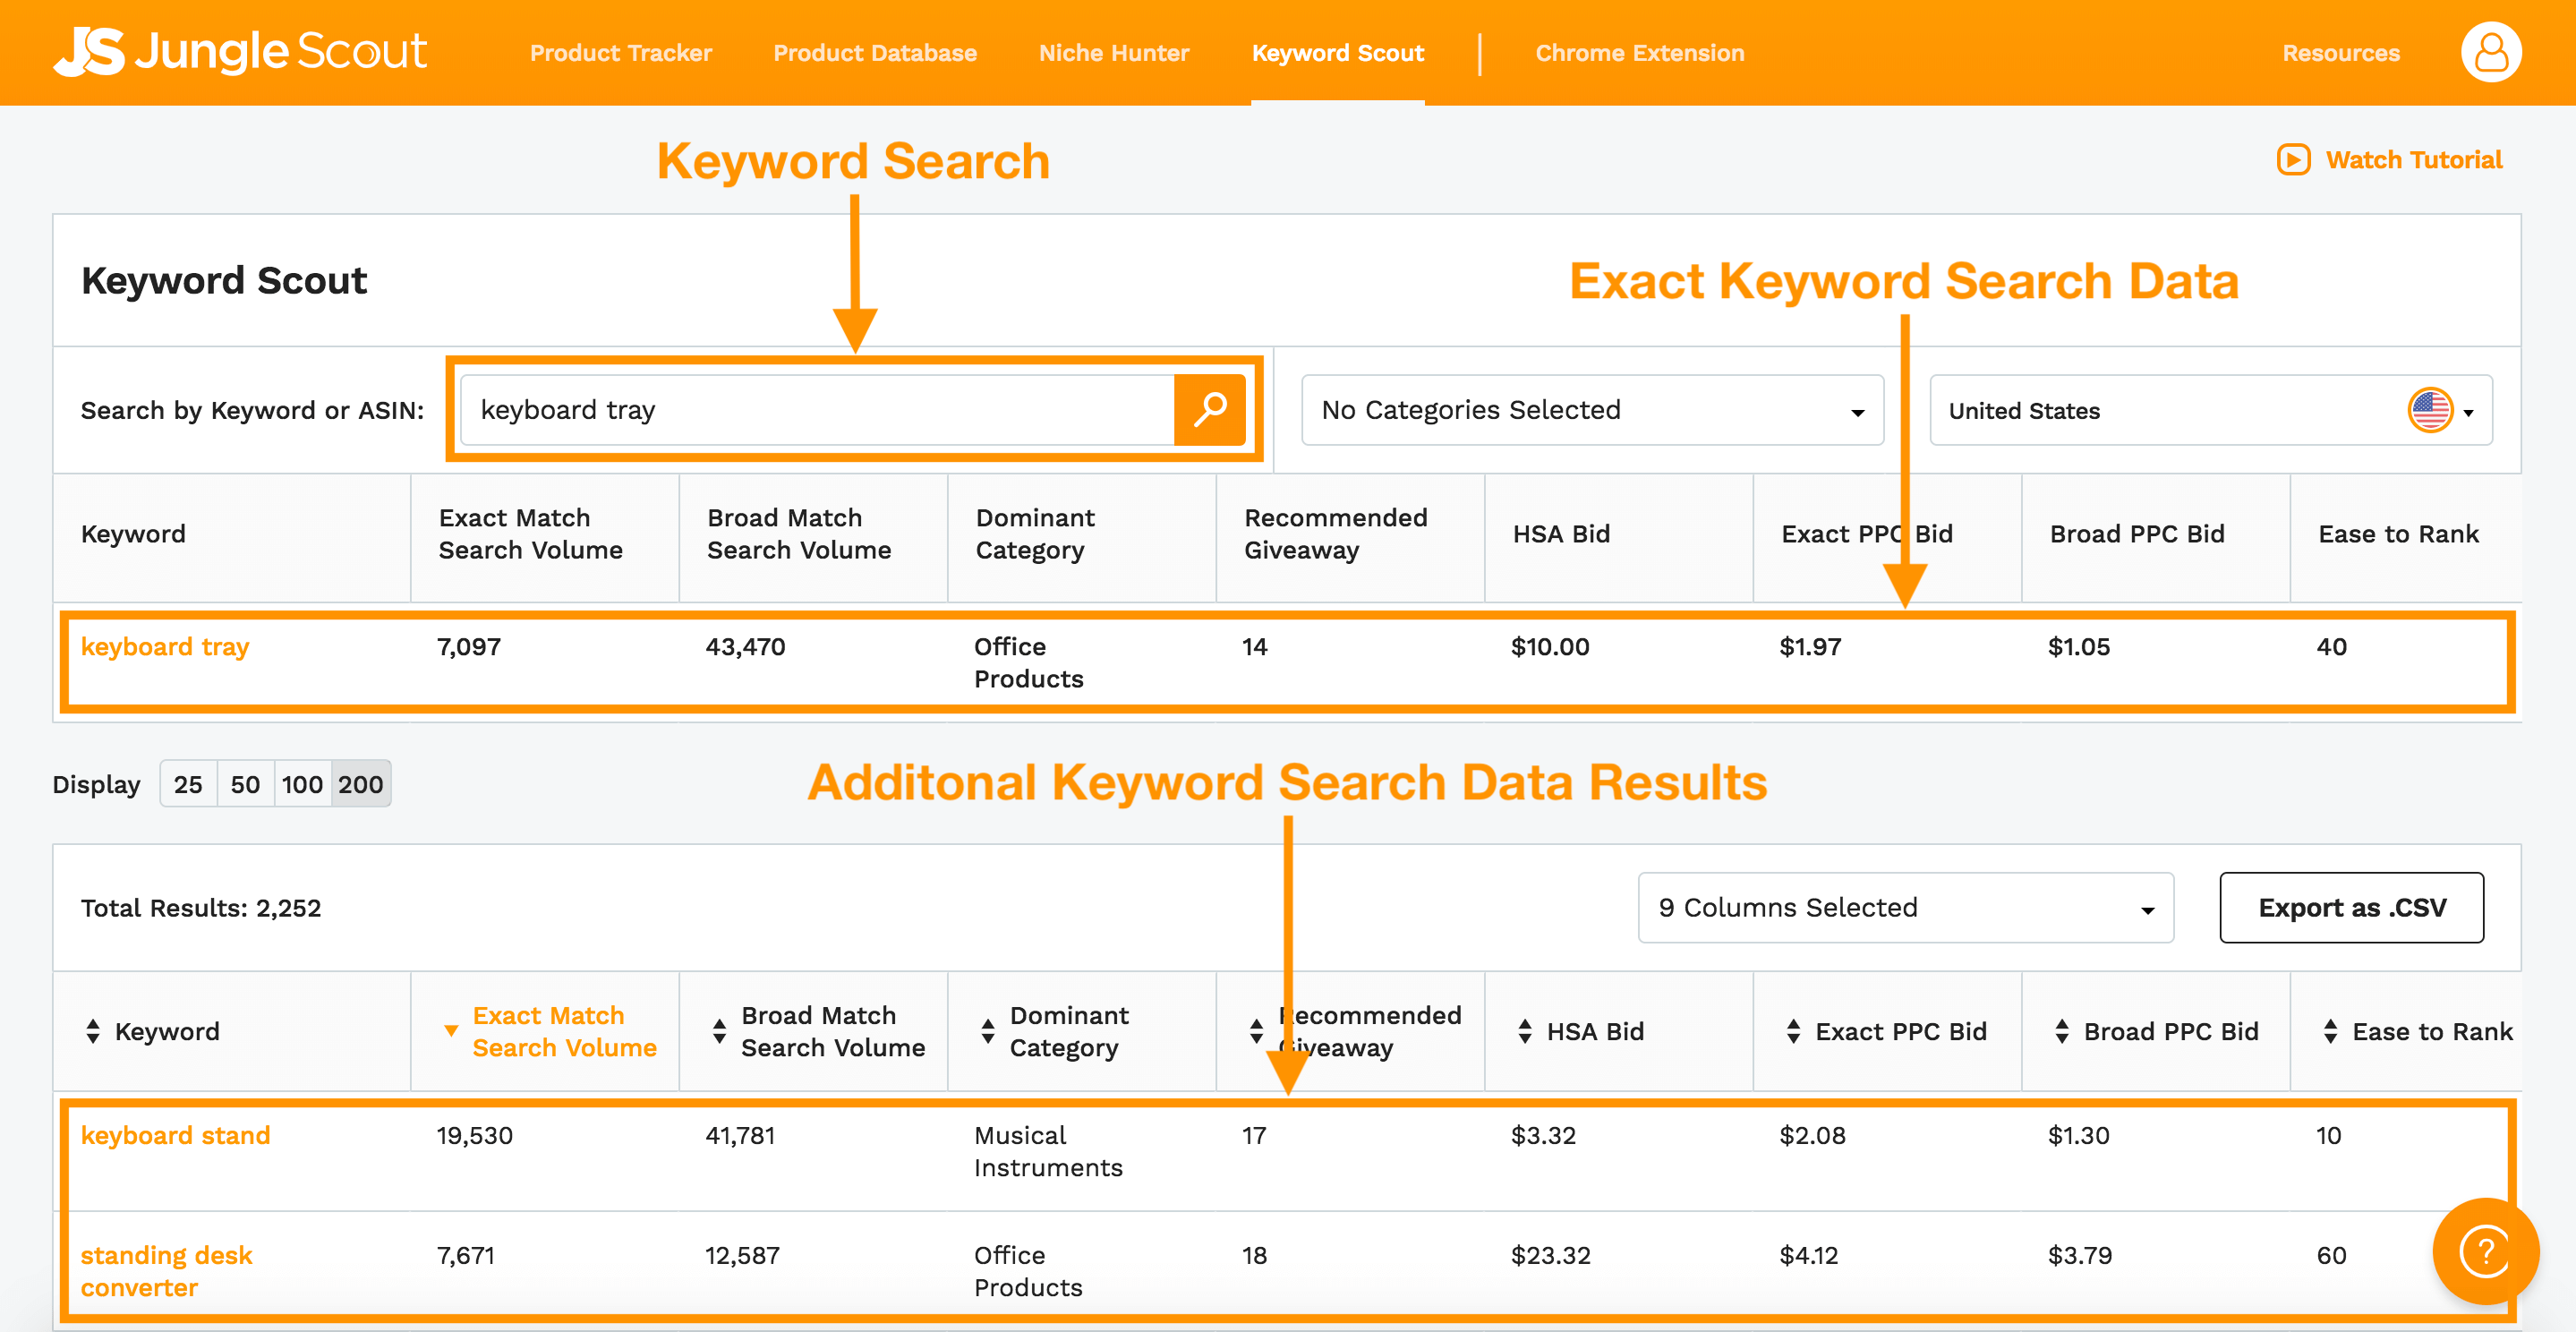Screen dimensions: 2576x1332
Task: Set display to 50 results
Action: tap(245, 784)
